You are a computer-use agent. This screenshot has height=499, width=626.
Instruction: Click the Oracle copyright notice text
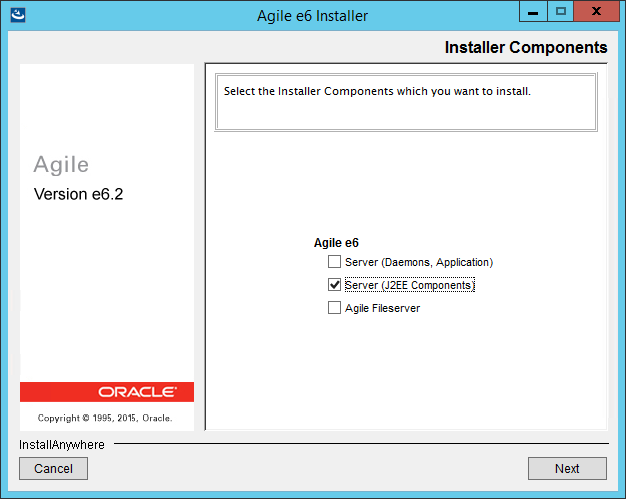[x=105, y=418]
